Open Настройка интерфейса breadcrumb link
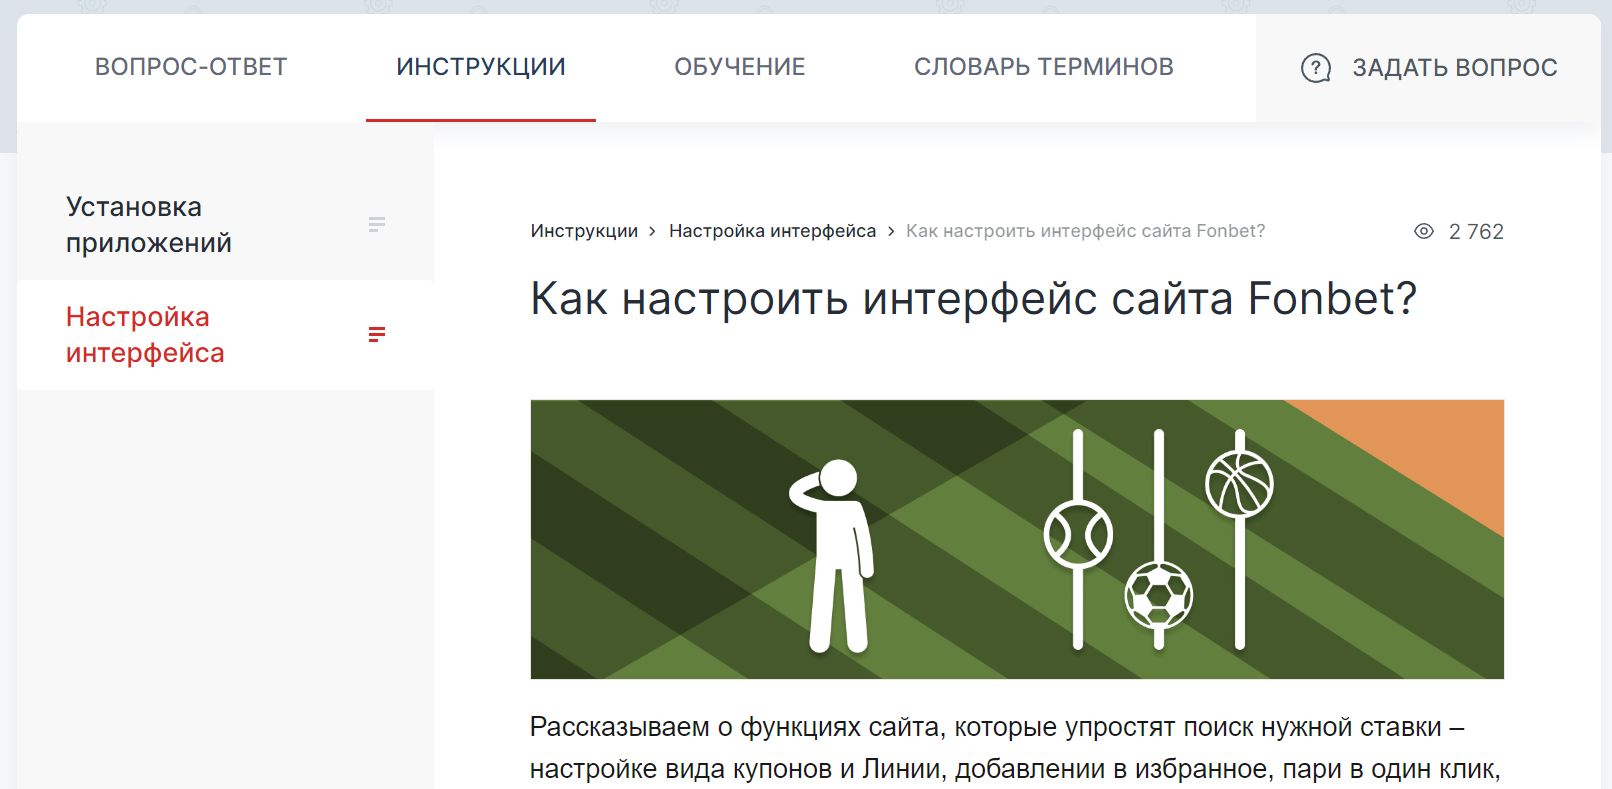 (x=772, y=231)
